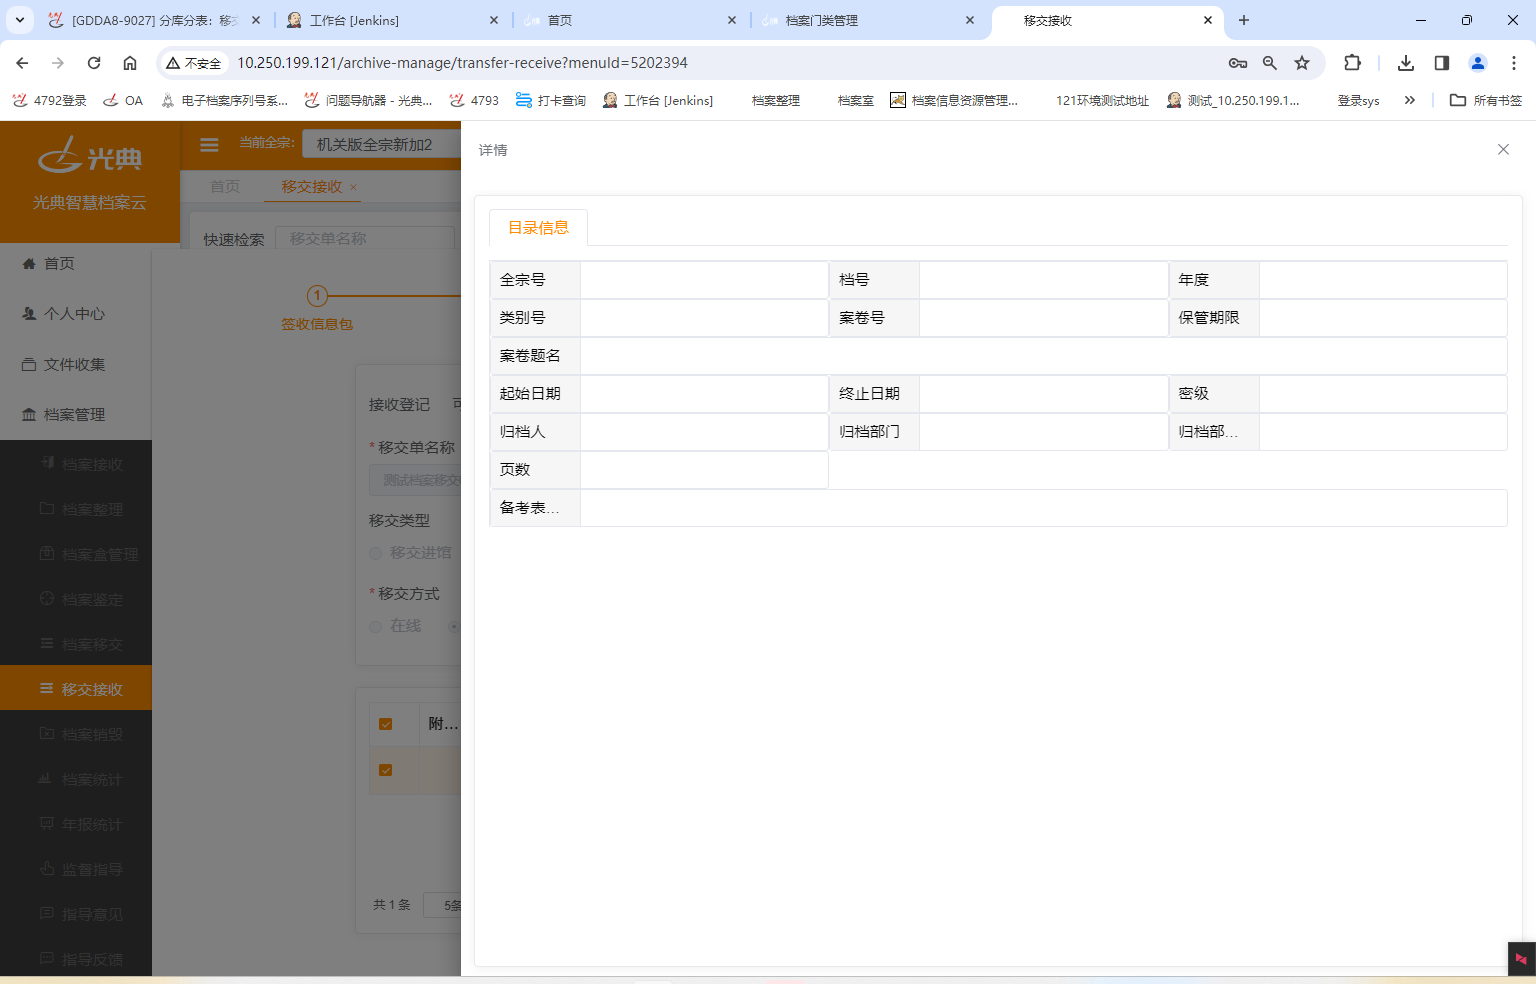Image resolution: width=1536 pixels, height=984 pixels.
Task: Open 档案鉴定 submenu item
Action: click(x=92, y=600)
